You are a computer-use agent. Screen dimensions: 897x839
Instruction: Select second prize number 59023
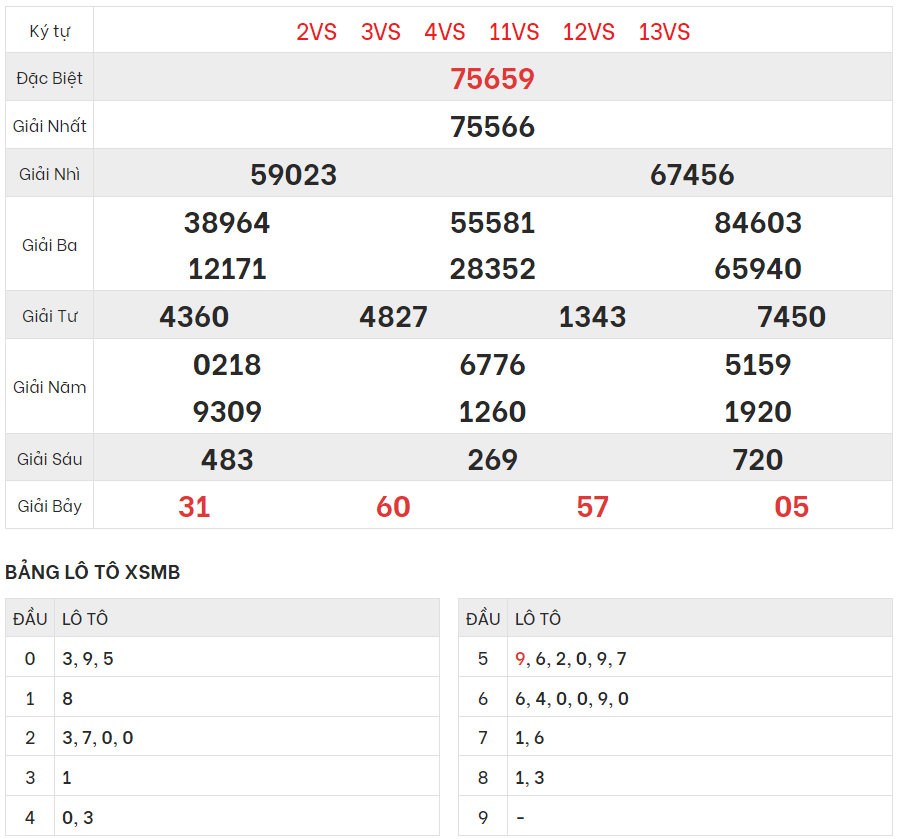293,175
